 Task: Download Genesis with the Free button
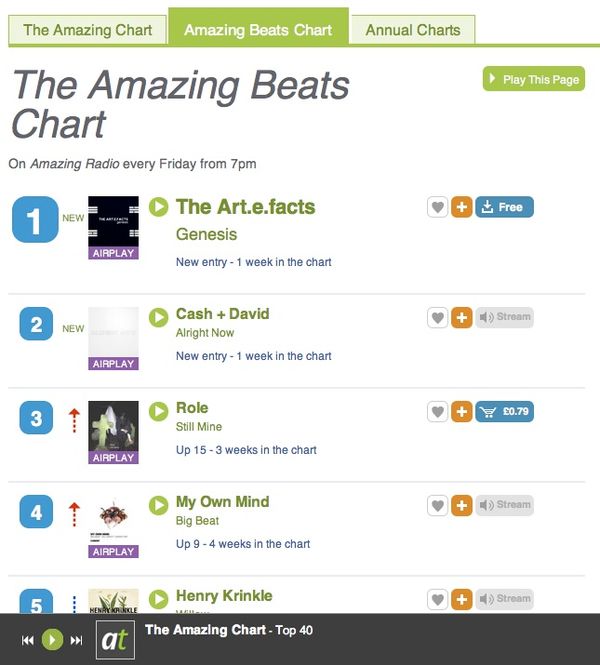504,207
